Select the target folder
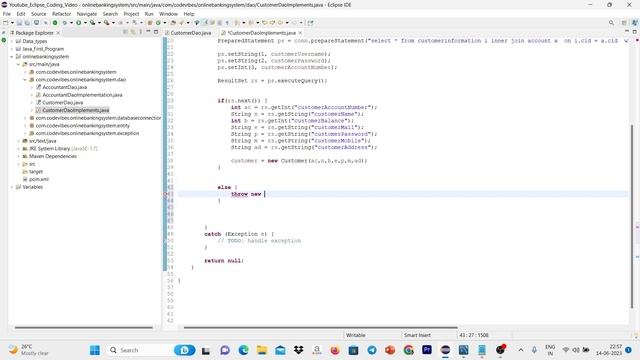 coord(36,172)
